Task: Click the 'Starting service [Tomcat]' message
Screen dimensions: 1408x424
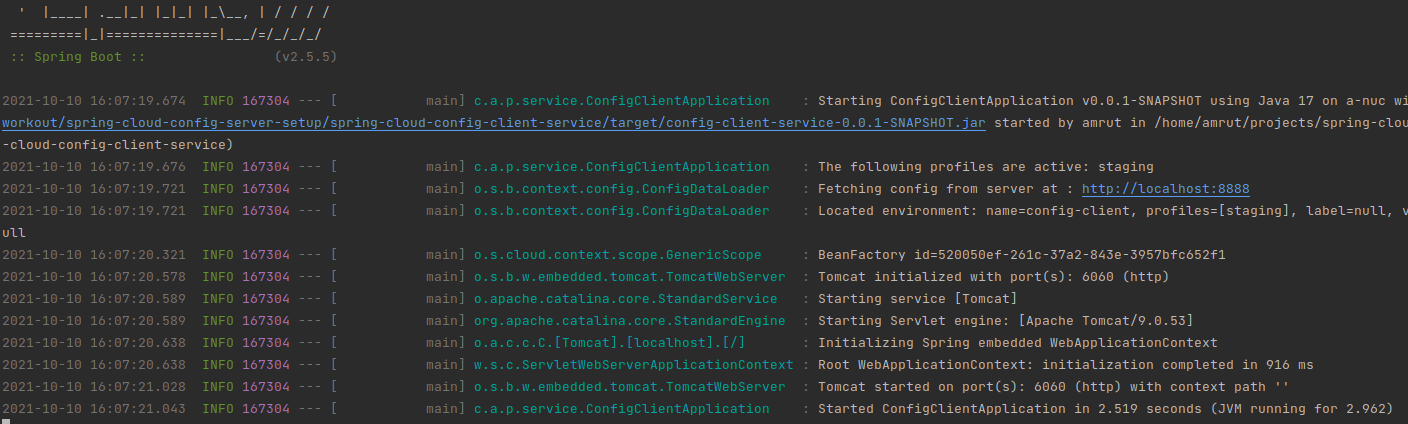Action: (x=917, y=299)
